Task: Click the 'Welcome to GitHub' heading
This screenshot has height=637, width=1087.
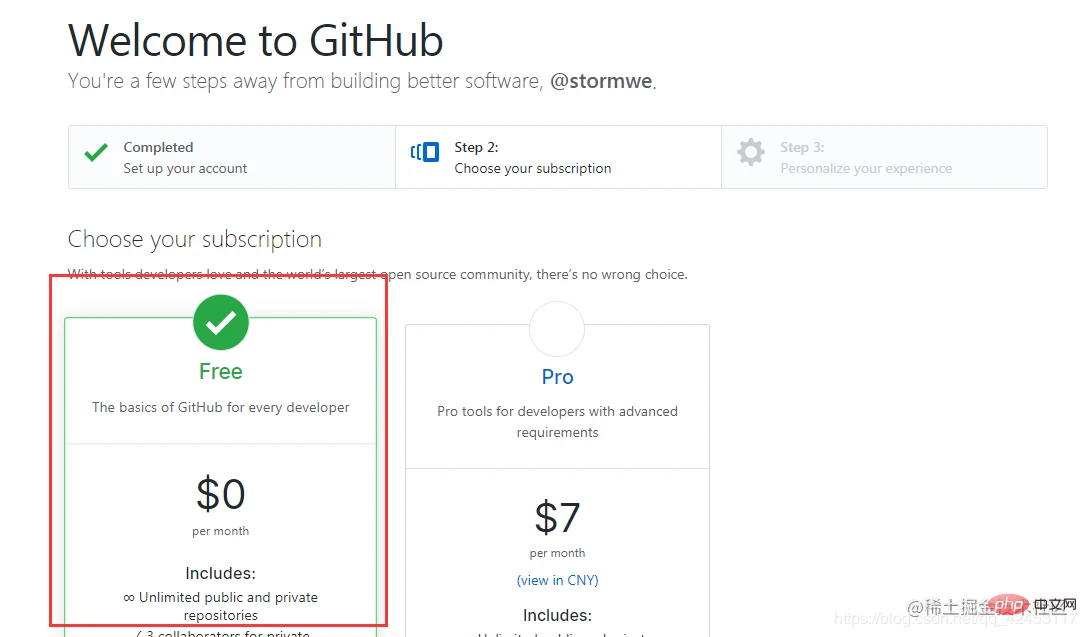Action: pos(256,41)
